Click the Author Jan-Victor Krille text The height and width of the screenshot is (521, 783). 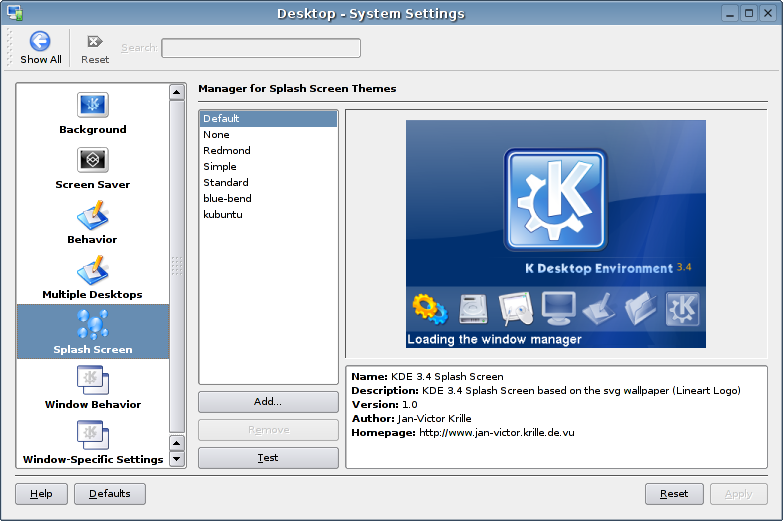coord(411,419)
